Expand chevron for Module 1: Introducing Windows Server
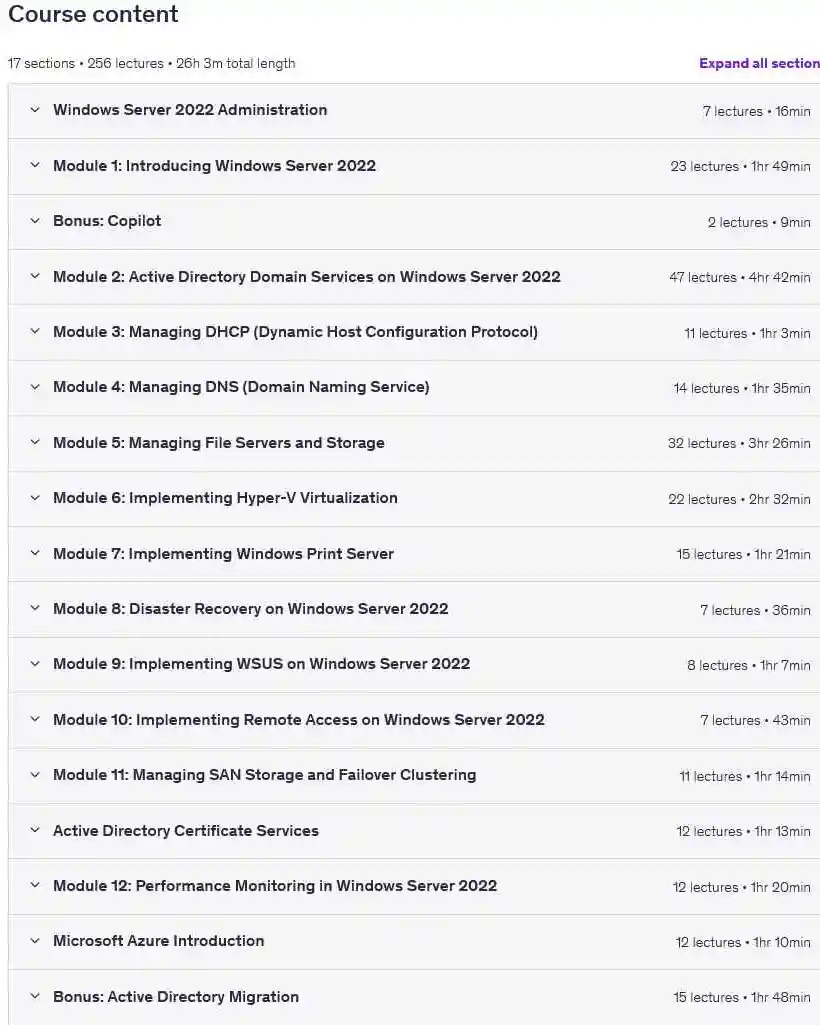 click(x=35, y=165)
